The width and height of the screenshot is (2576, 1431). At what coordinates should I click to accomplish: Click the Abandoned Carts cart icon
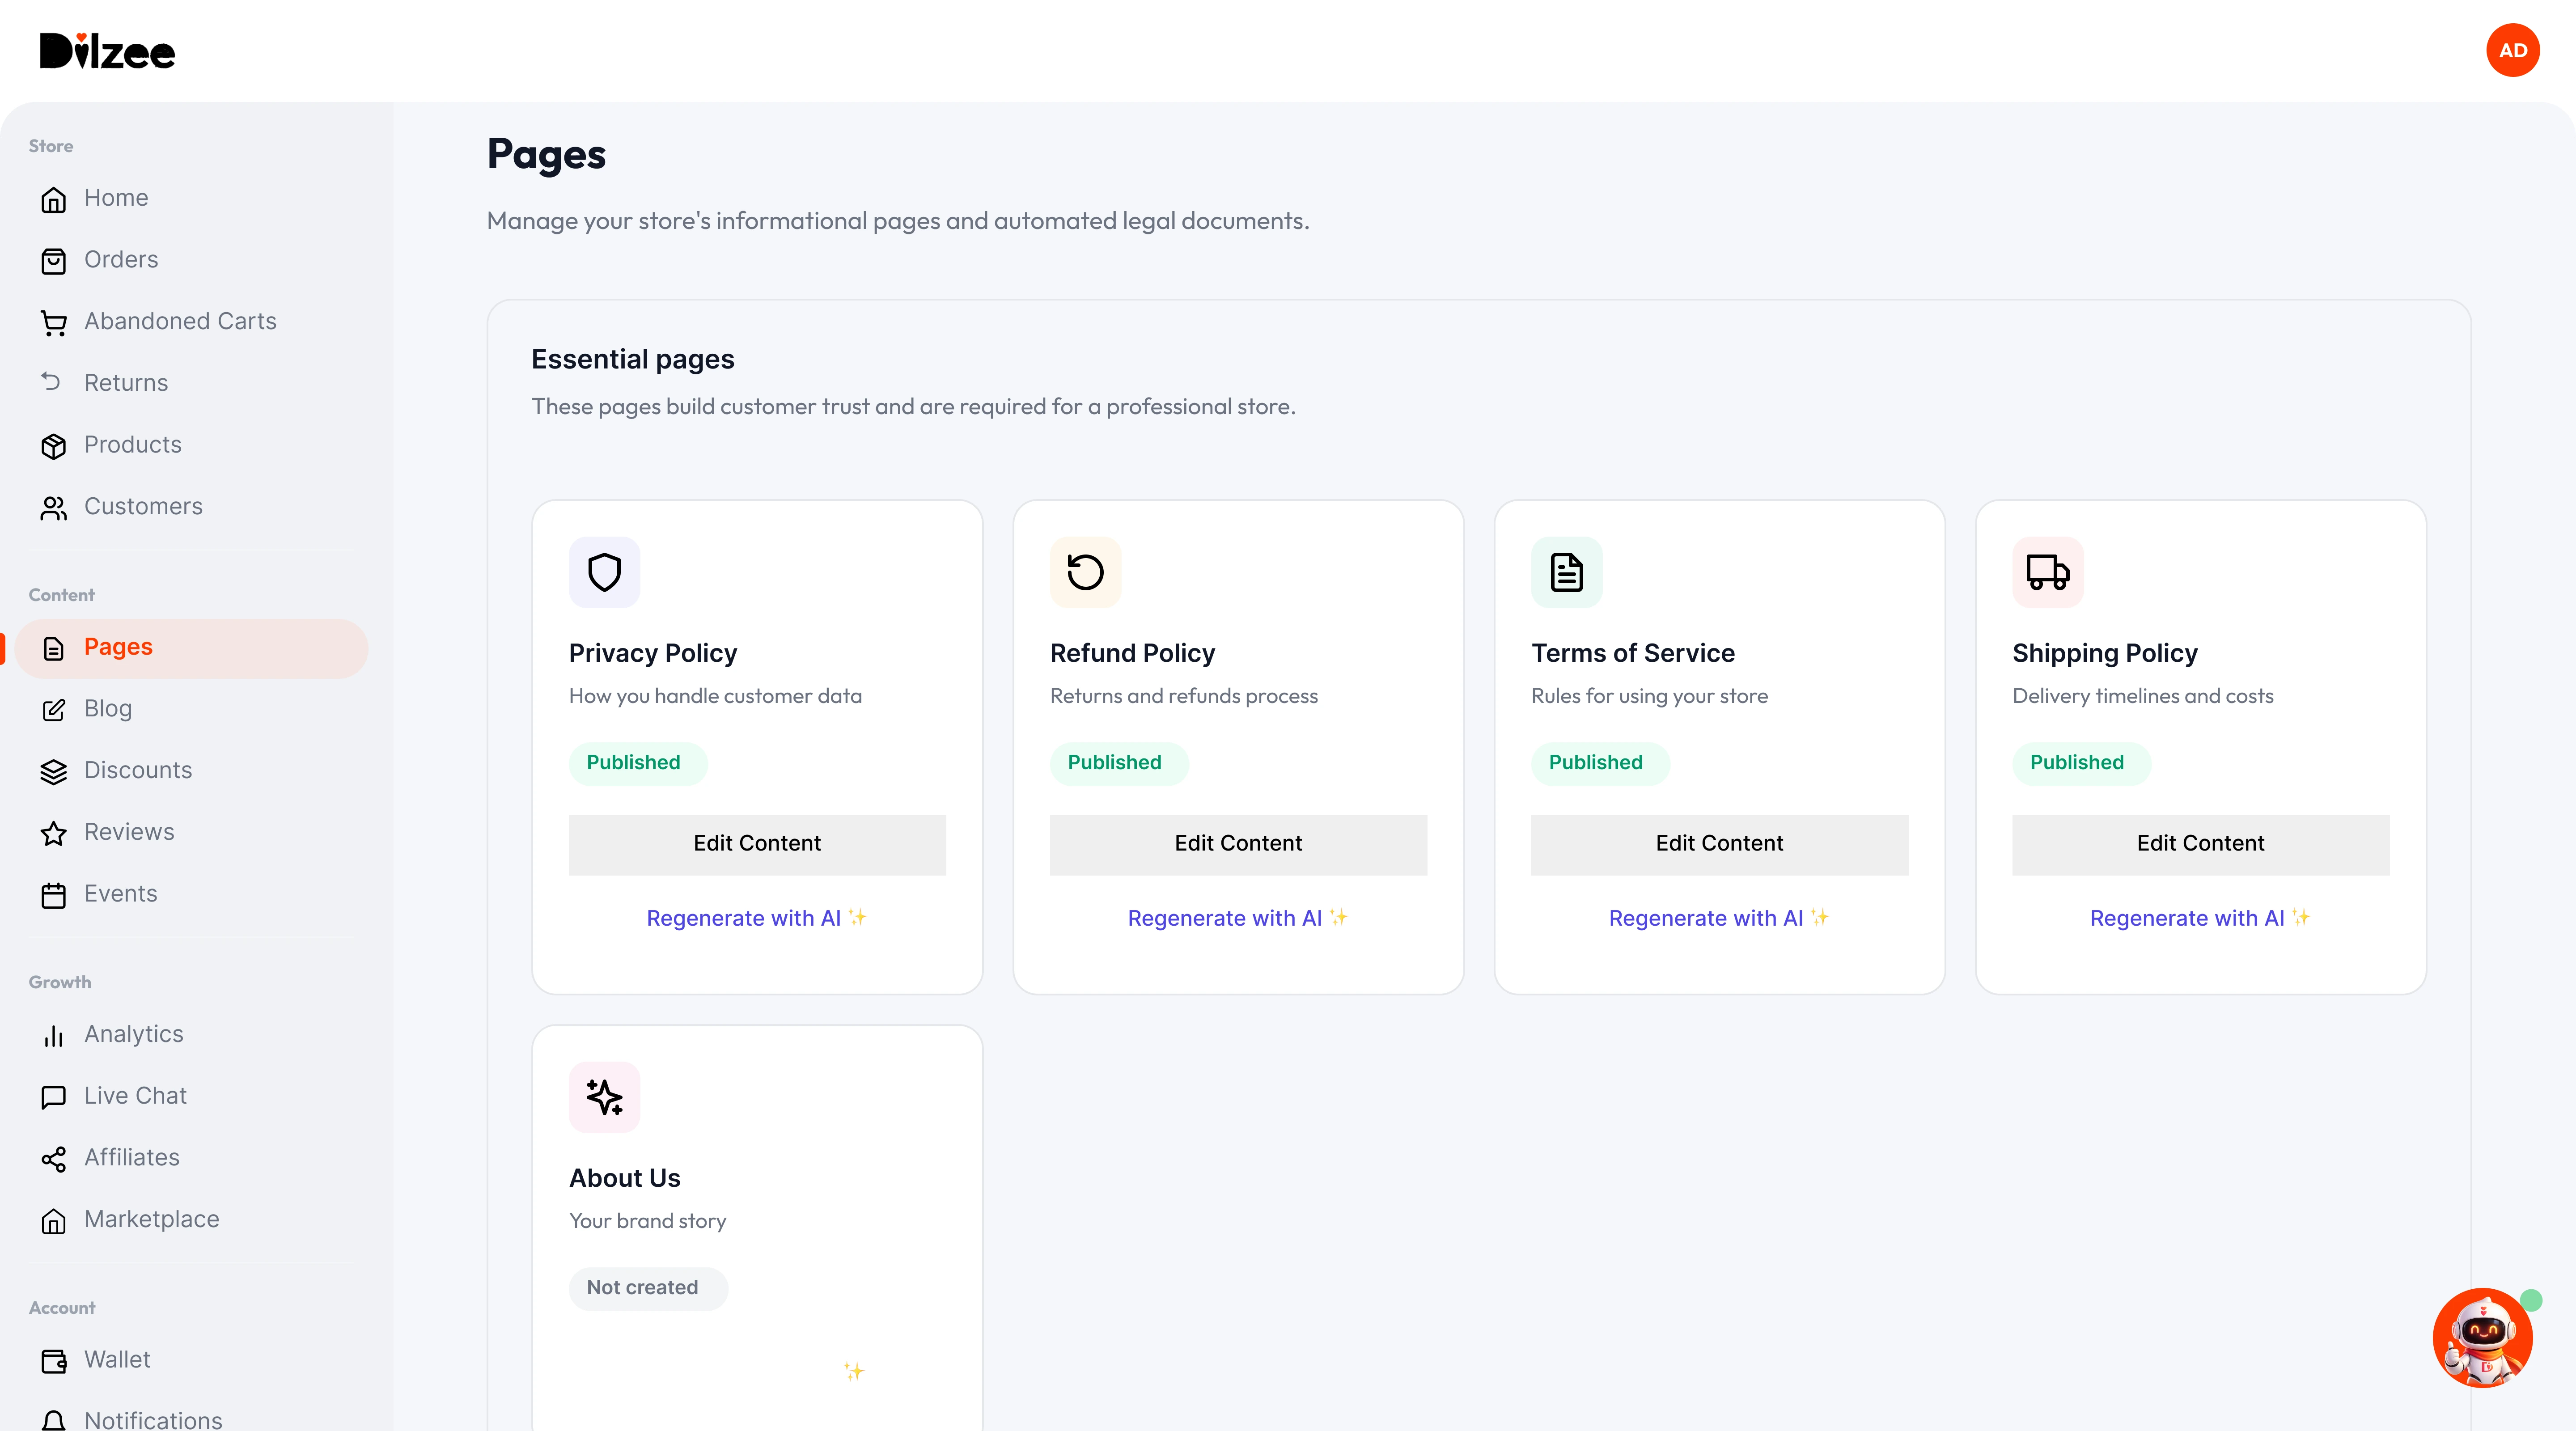point(53,322)
